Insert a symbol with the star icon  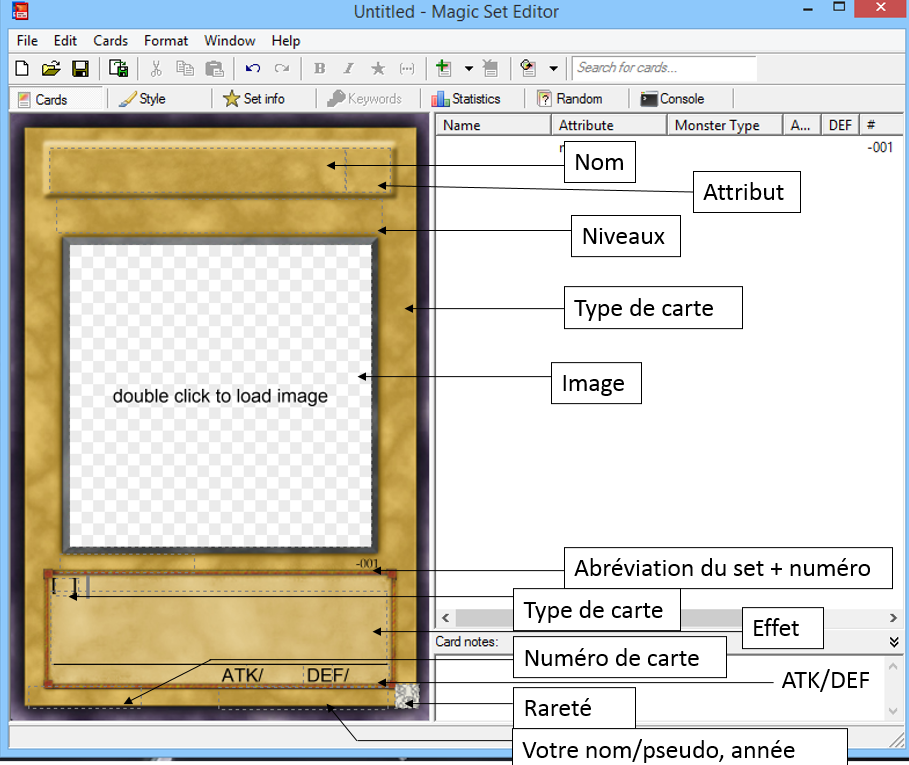378,68
